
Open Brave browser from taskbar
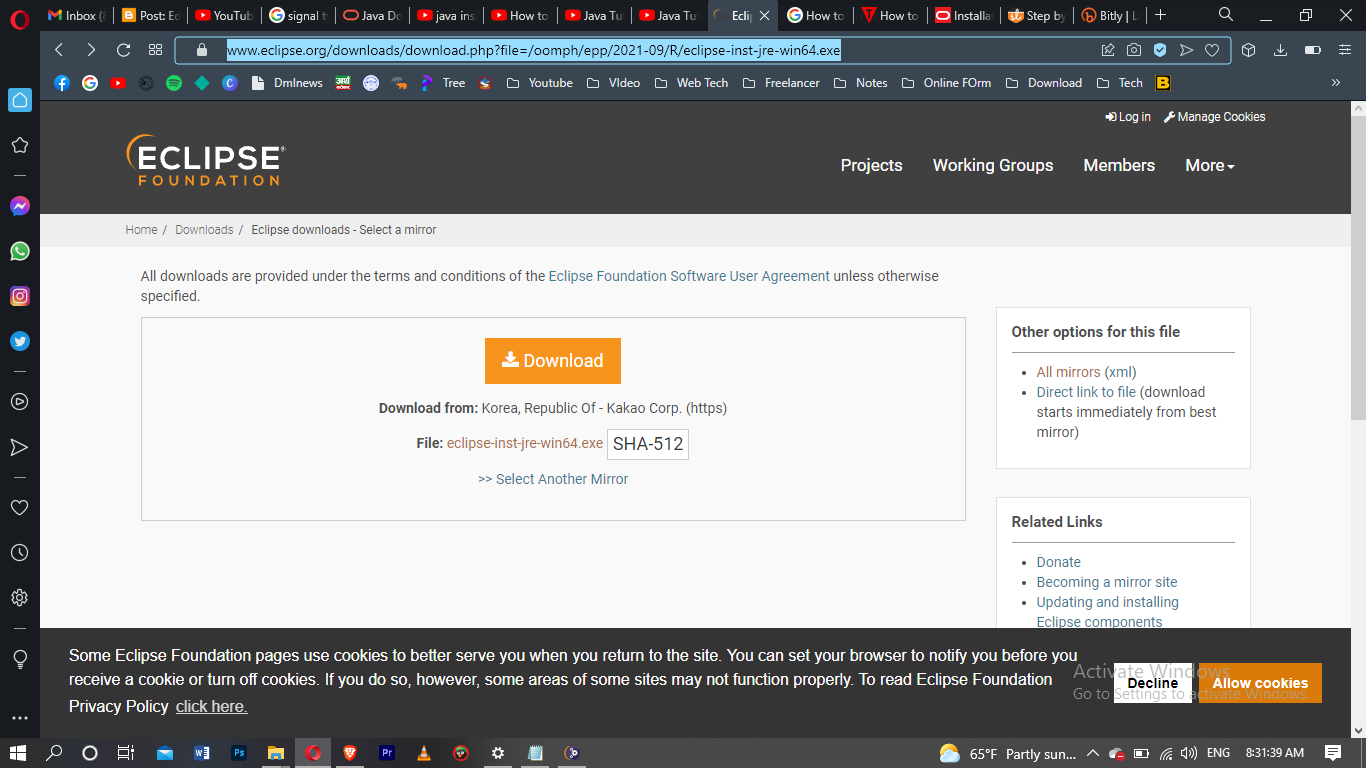click(350, 753)
